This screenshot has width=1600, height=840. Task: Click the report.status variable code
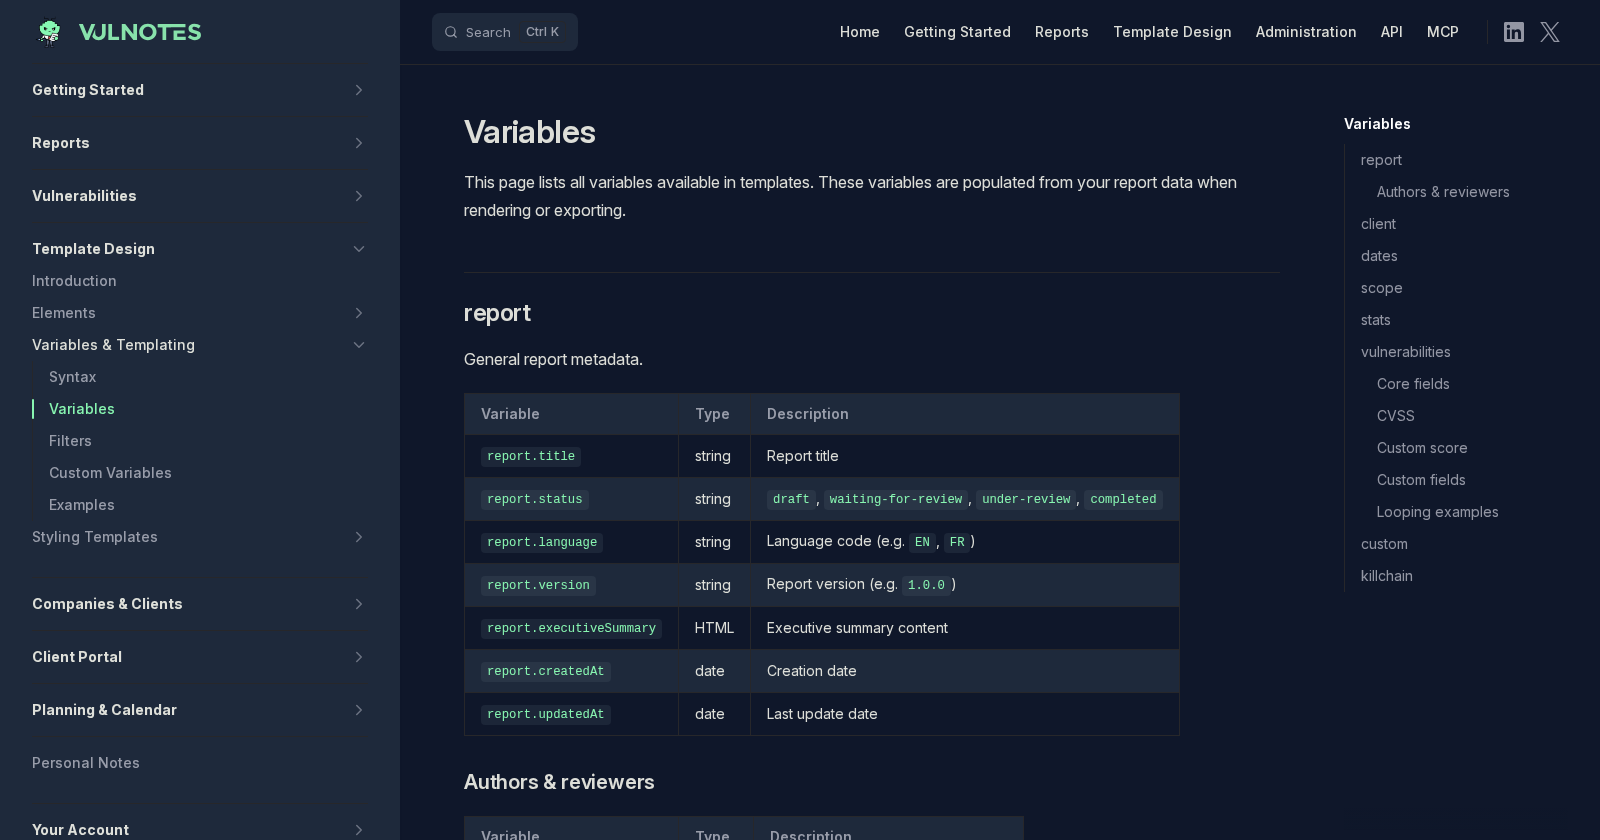(535, 499)
